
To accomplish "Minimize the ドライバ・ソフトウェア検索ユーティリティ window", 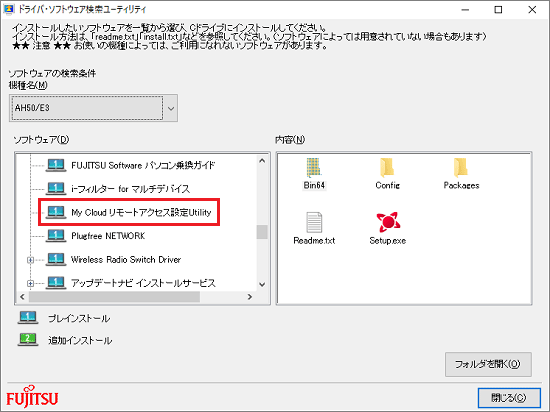I will tap(465, 10).
